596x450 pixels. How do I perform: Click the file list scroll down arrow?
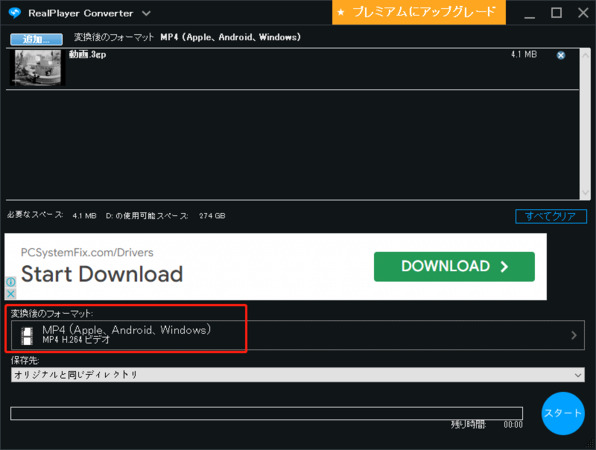585,192
